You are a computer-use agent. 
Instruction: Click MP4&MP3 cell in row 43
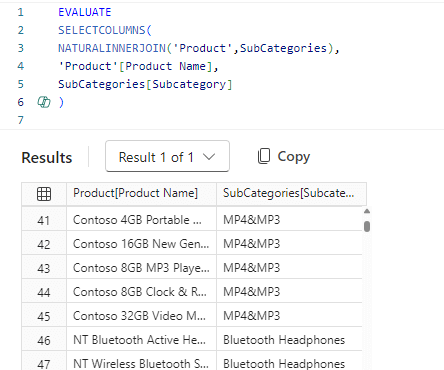pyautogui.click(x=289, y=268)
